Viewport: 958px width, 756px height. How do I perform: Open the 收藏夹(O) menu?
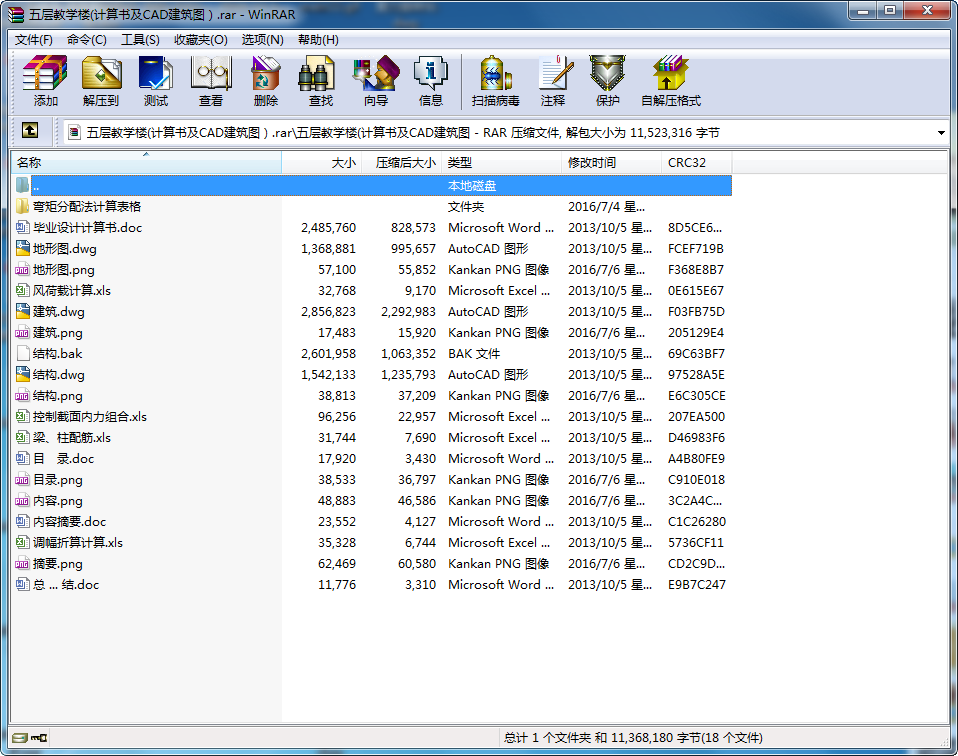(200, 40)
